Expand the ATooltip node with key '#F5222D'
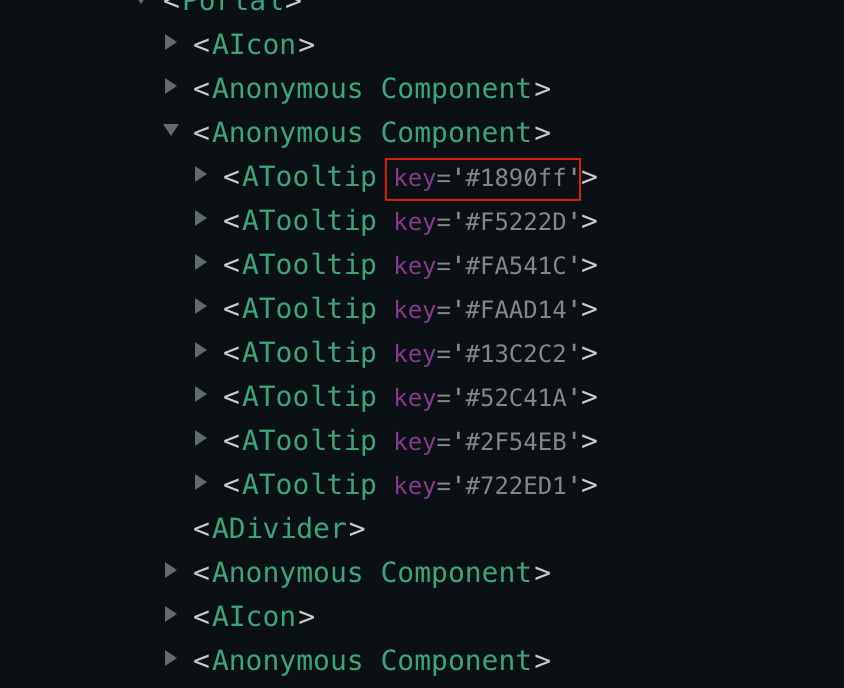This screenshot has width=844, height=688. 200,222
